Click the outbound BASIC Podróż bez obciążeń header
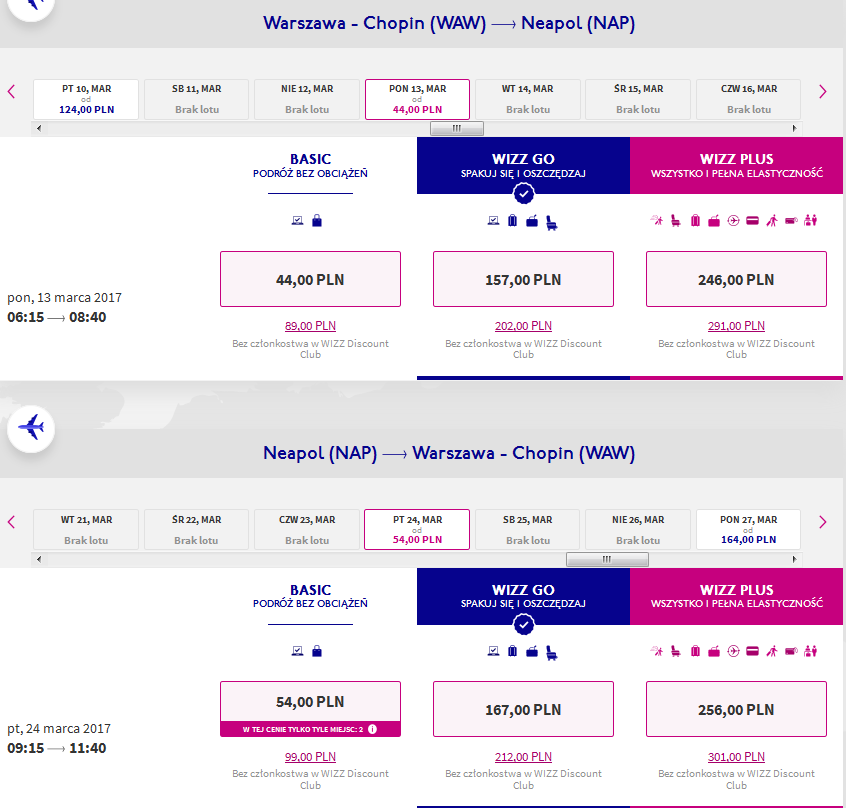 (310, 166)
